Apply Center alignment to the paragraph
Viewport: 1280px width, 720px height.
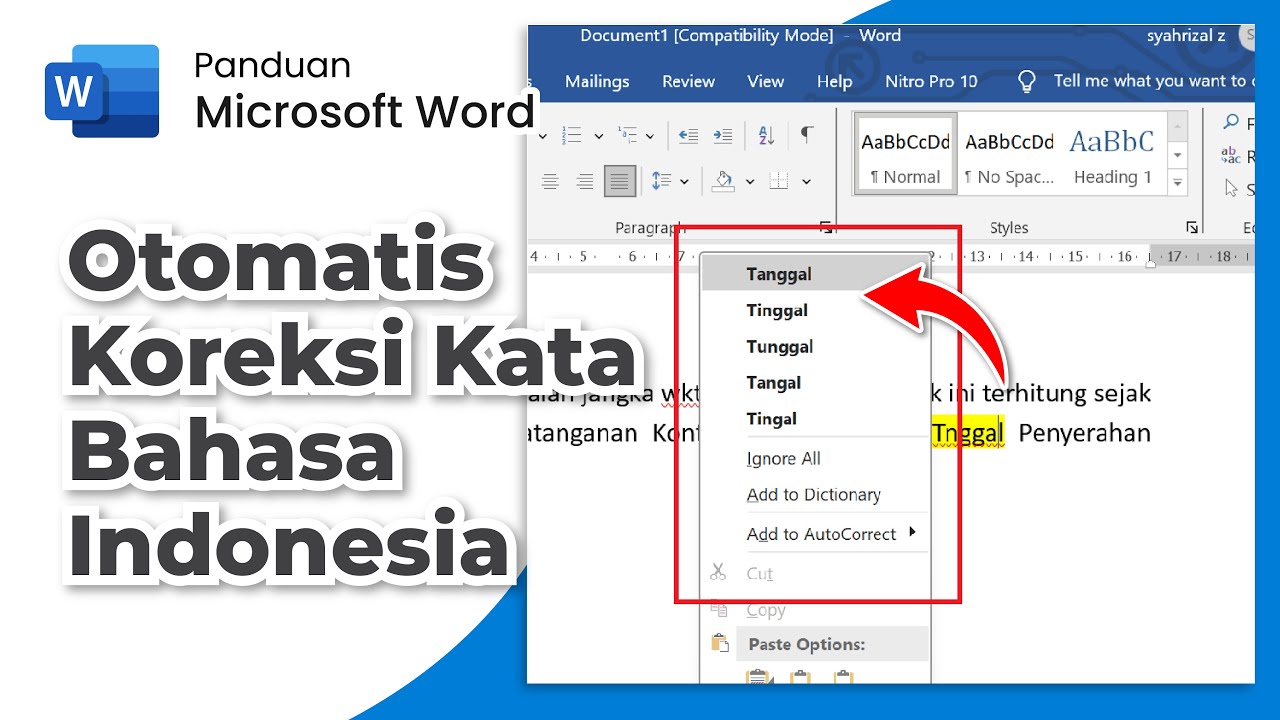point(550,182)
